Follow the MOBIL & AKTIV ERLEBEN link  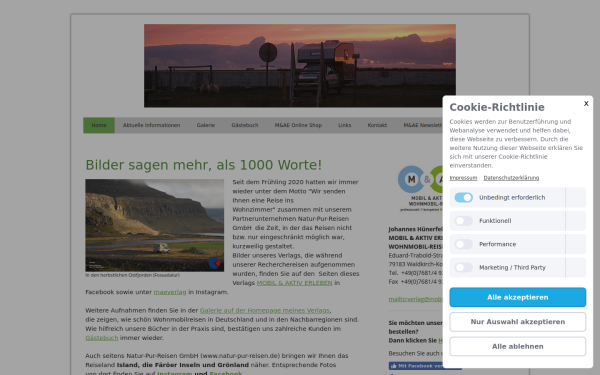(x=294, y=283)
